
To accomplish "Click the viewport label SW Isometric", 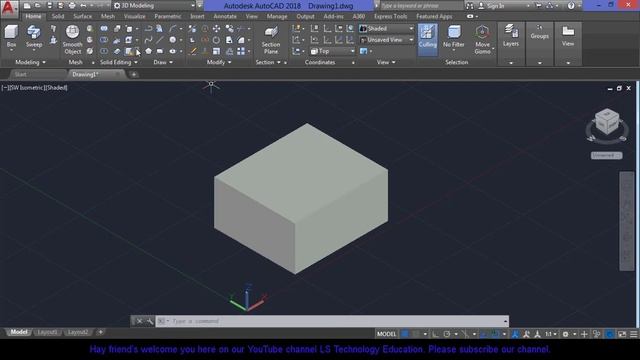I will pos(26,87).
